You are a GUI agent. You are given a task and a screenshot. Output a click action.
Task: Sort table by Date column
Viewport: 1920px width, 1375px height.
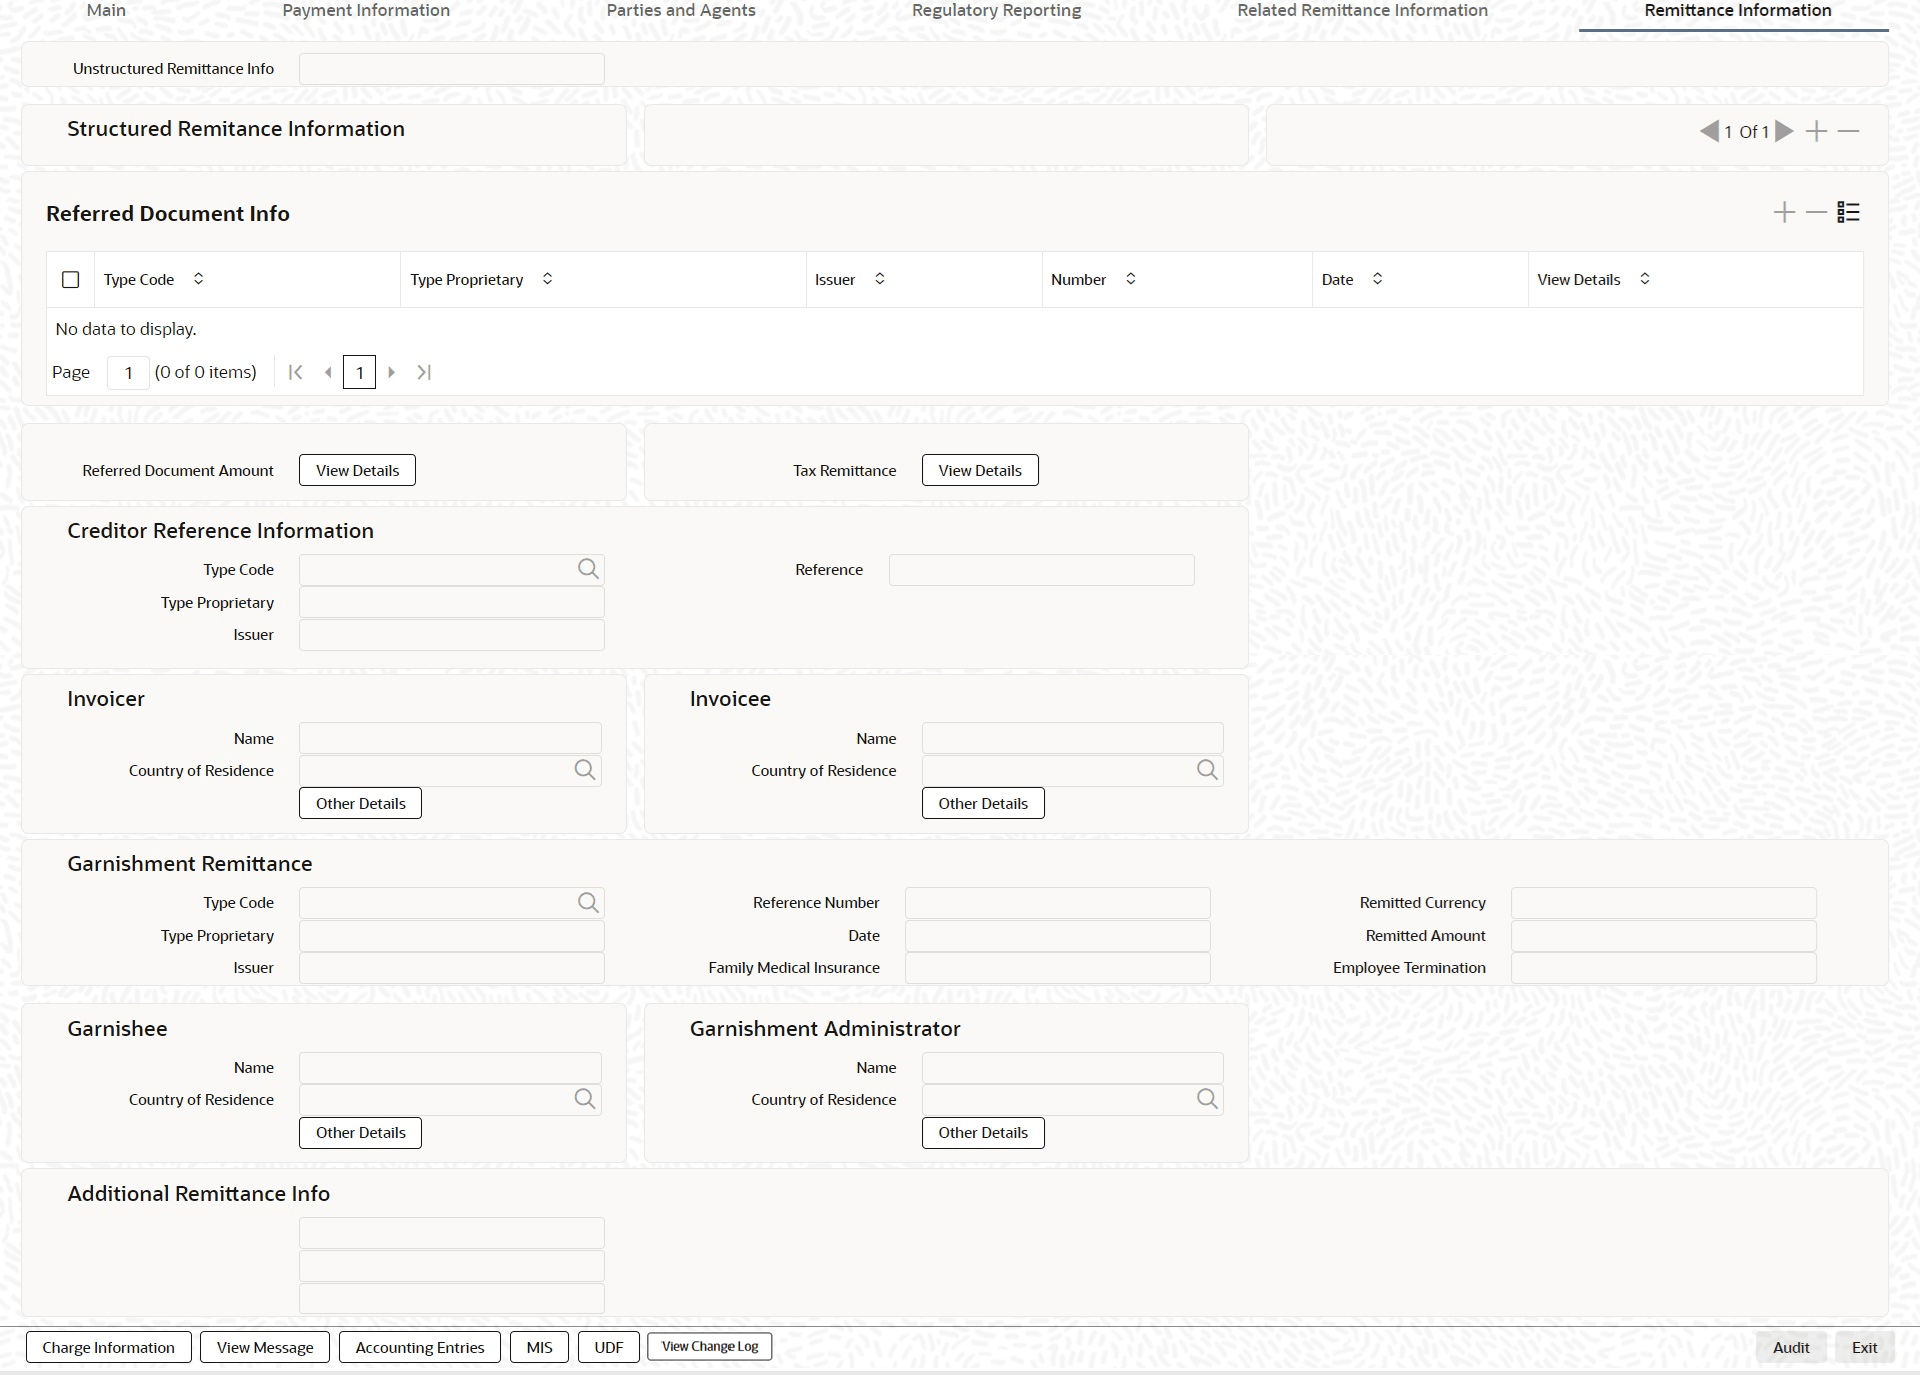(1377, 279)
